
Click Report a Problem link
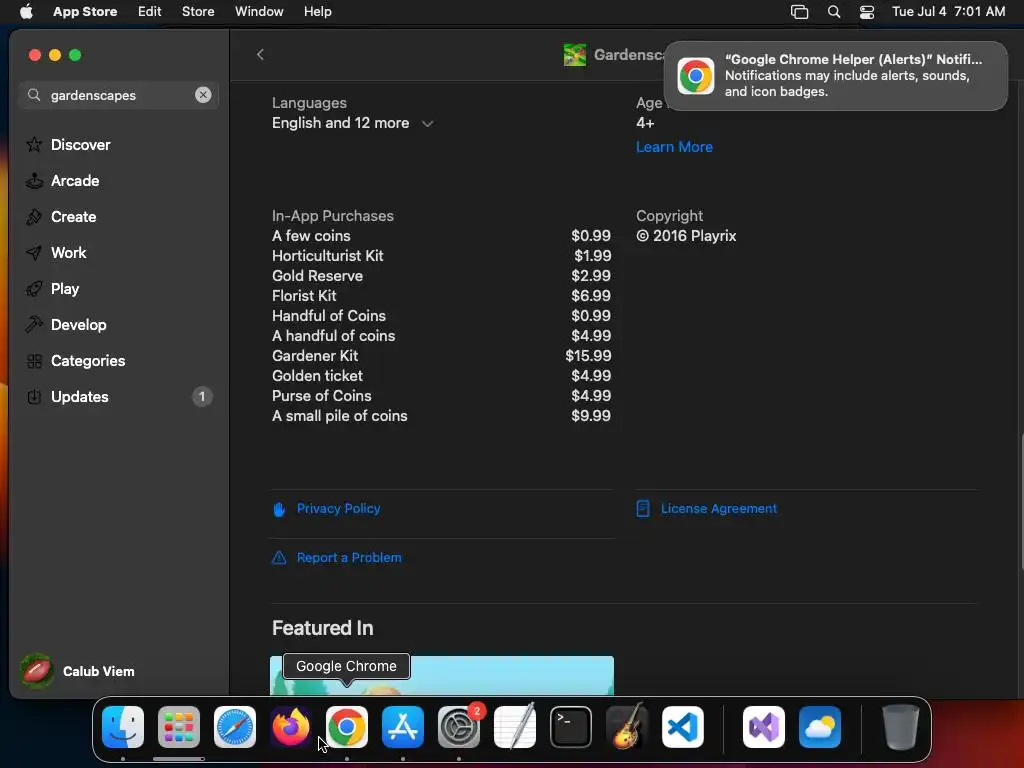tap(349, 557)
